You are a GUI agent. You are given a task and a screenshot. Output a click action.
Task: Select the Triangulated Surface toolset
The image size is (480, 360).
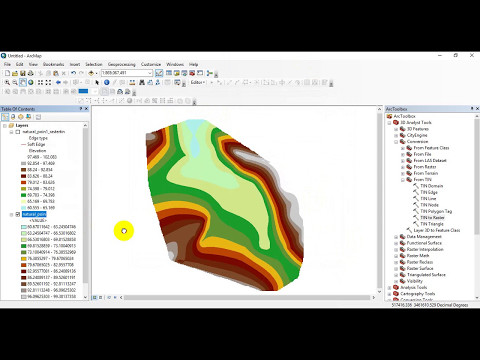(x=426, y=275)
